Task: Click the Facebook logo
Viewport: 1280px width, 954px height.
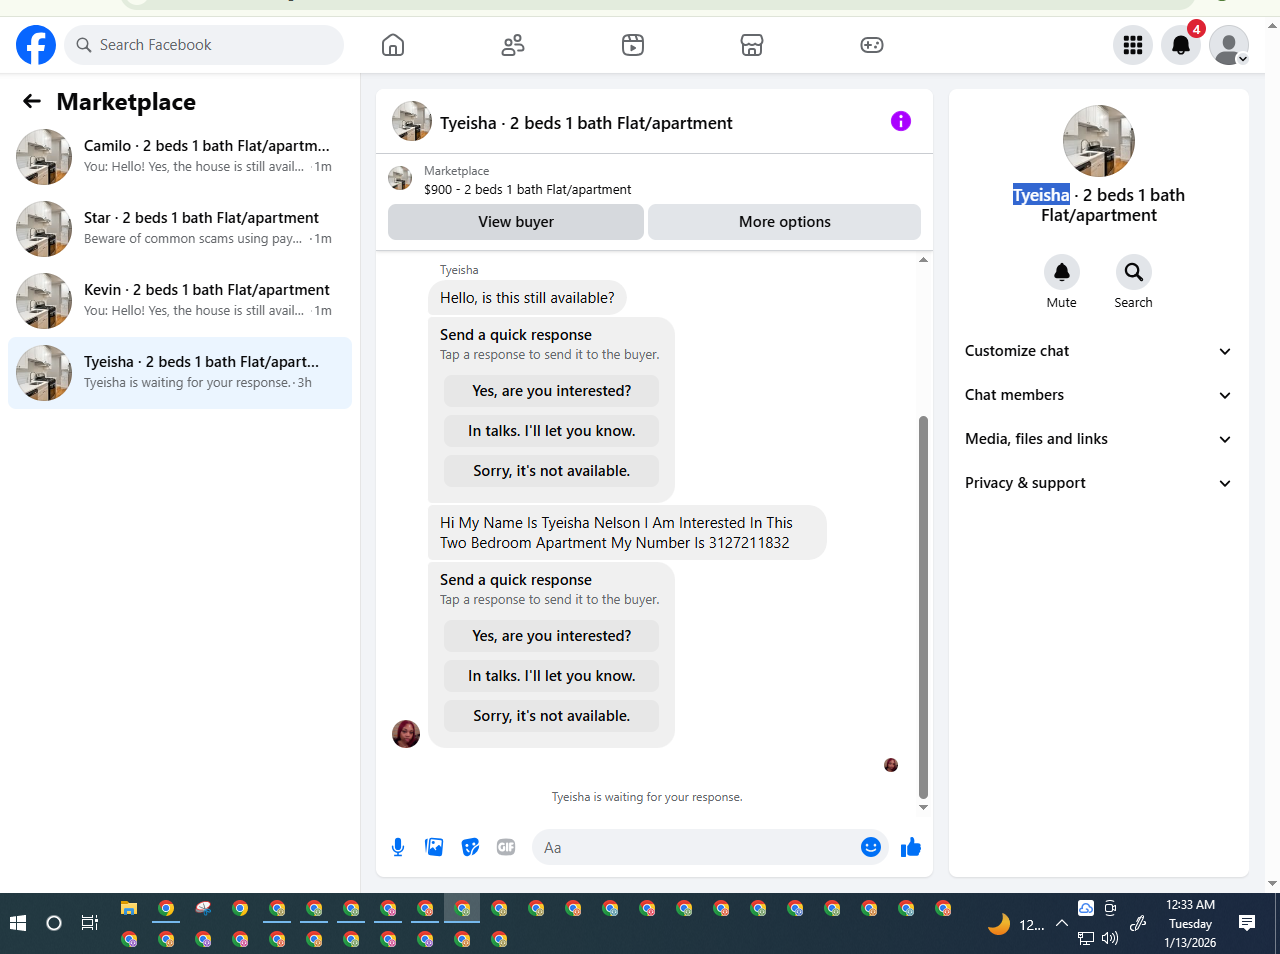Action: pyautogui.click(x=36, y=45)
